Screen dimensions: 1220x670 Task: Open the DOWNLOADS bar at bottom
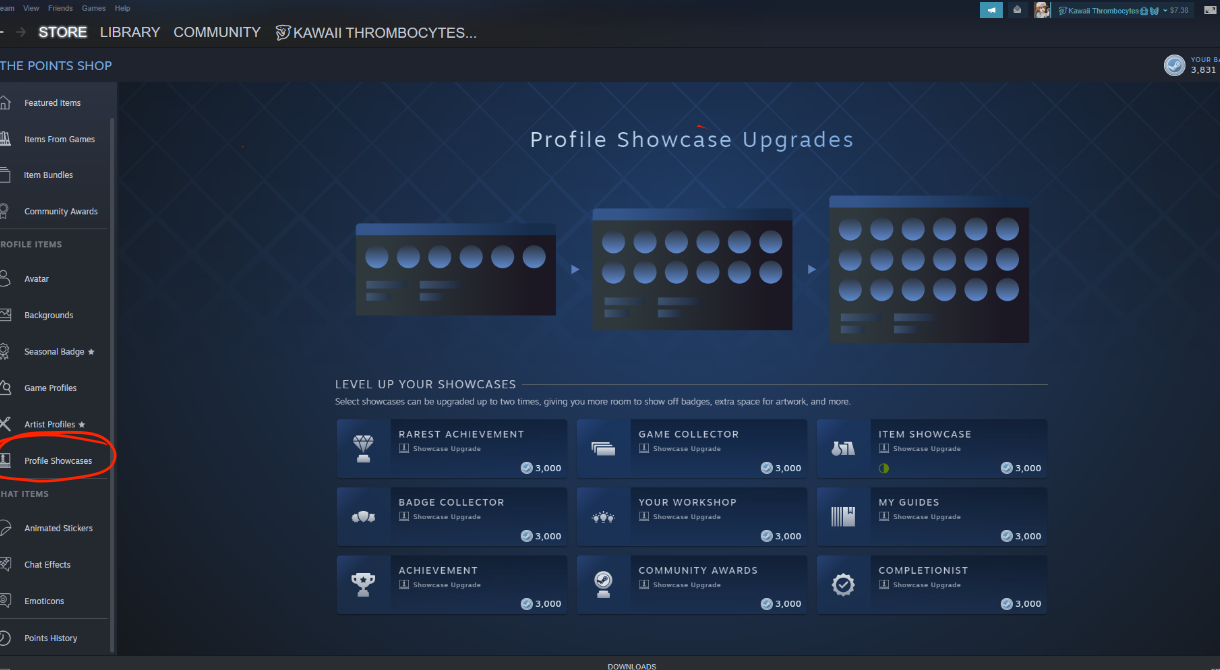632,665
